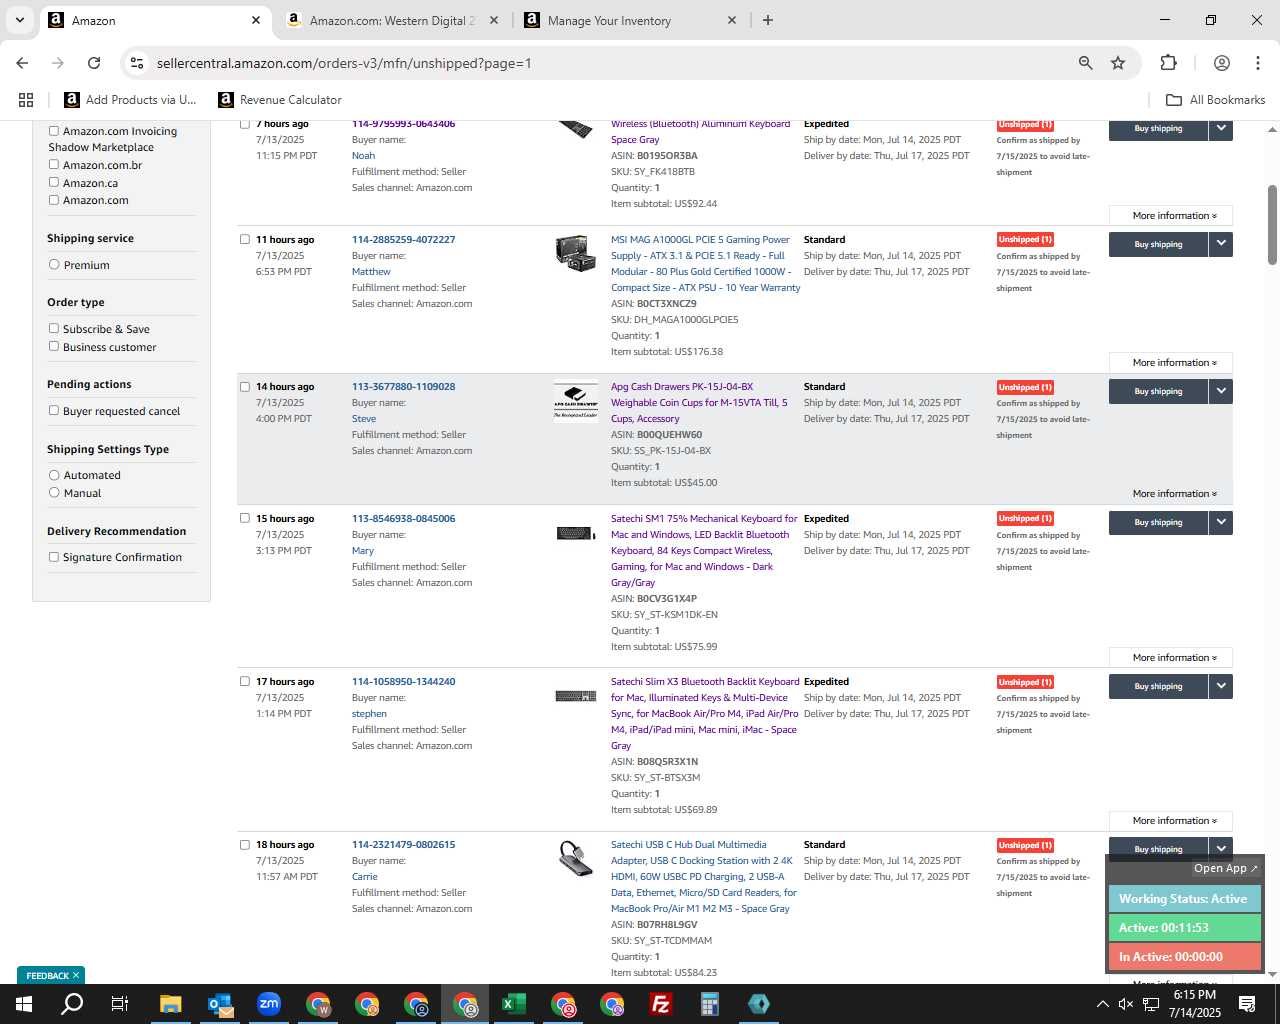The height and width of the screenshot is (1024, 1280).
Task: Open the Chrome profile icon
Action: pyautogui.click(x=1221, y=63)
